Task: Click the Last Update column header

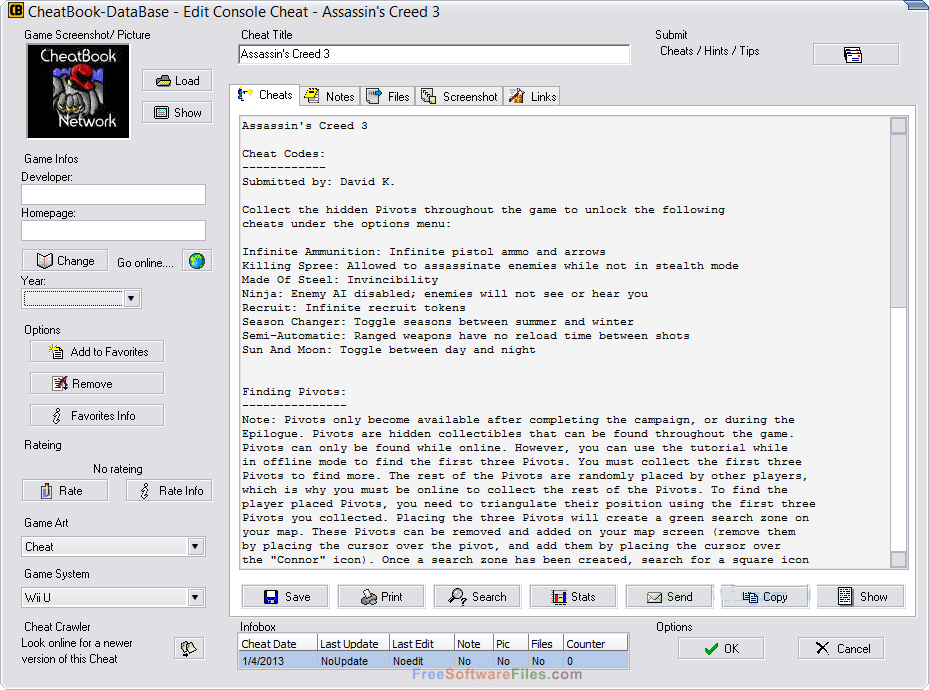Action: [353, 644]
